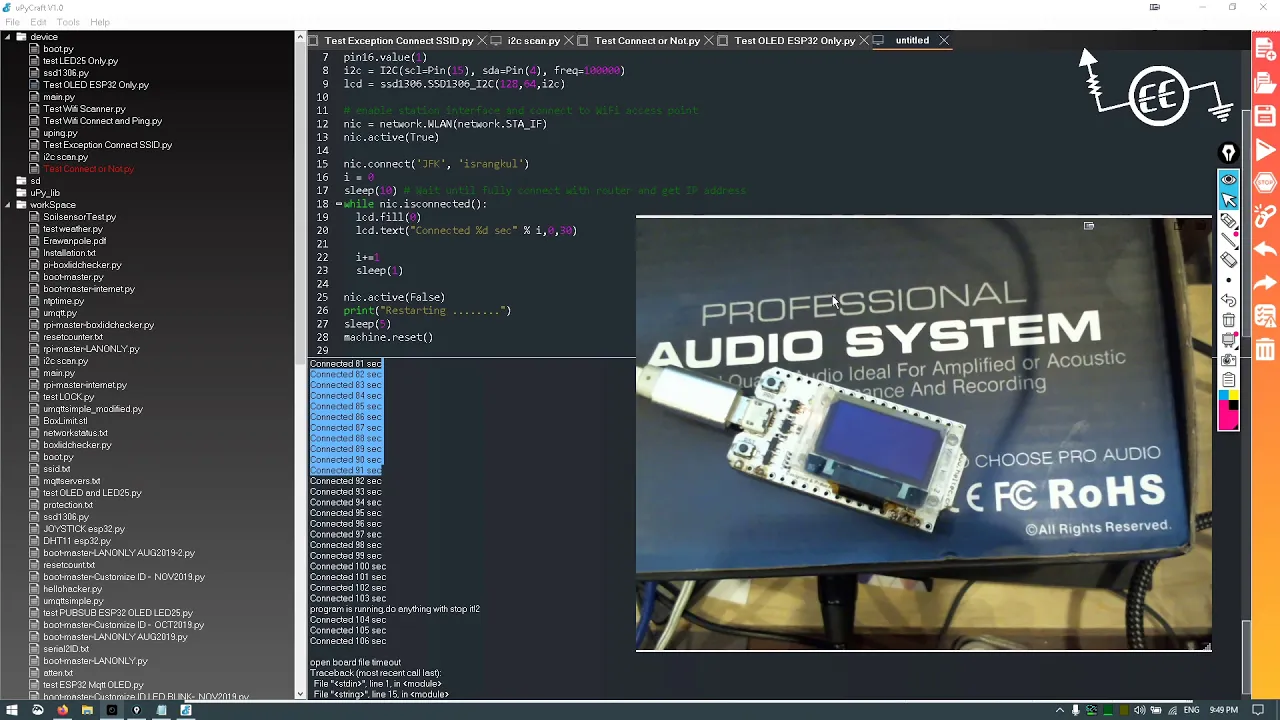
Task: Select main.py under device folder
Action: (x=59, y=97)
